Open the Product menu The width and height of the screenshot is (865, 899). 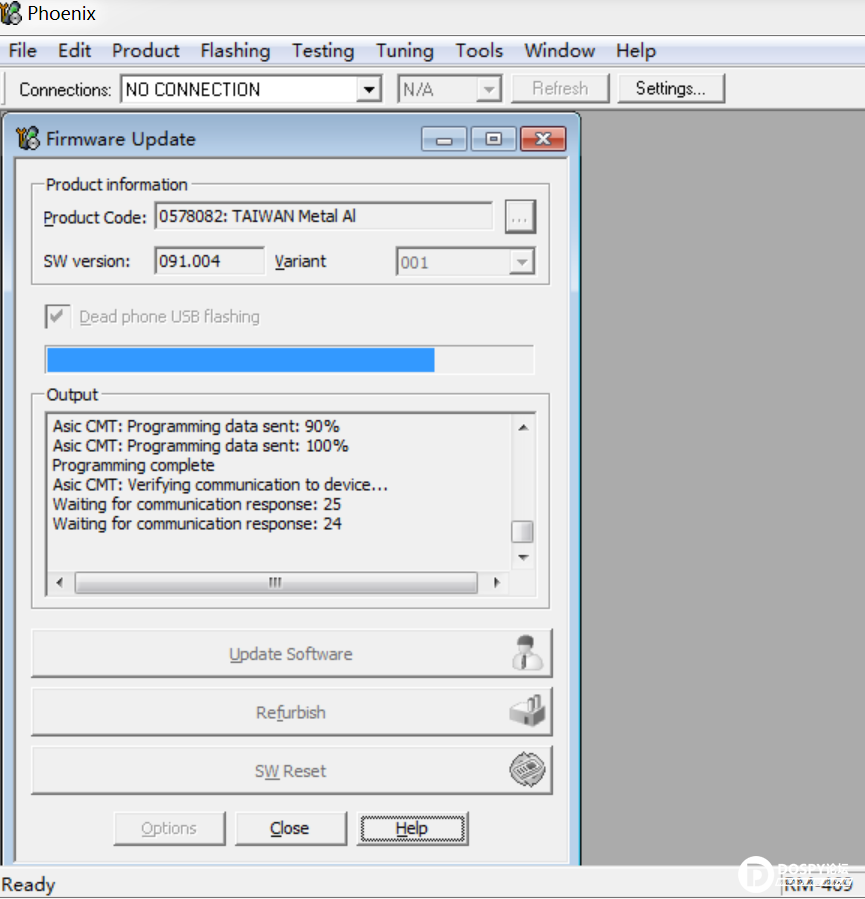146,50
